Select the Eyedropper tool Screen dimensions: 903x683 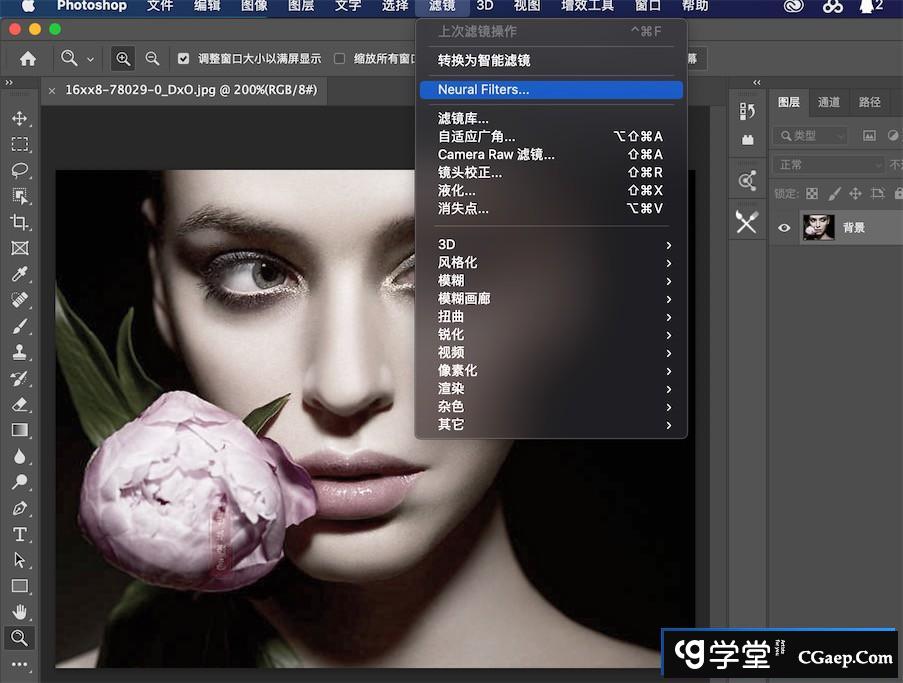pos(20,274)
